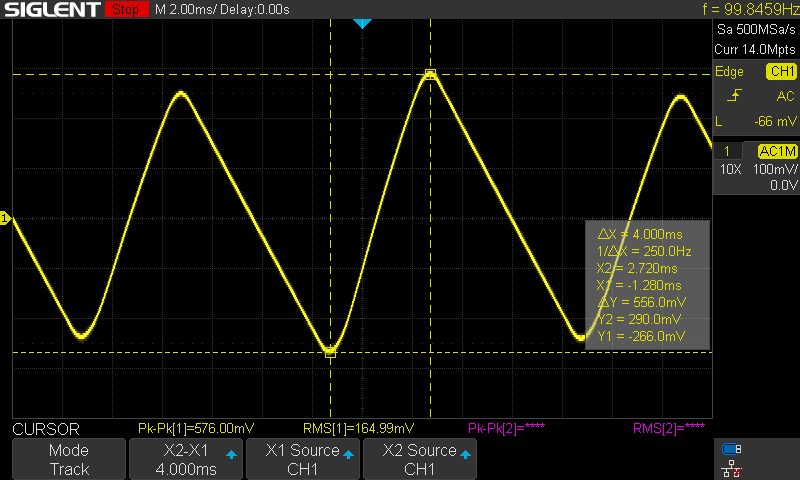Click the disconnected network LAN icon

coord(732,467)
